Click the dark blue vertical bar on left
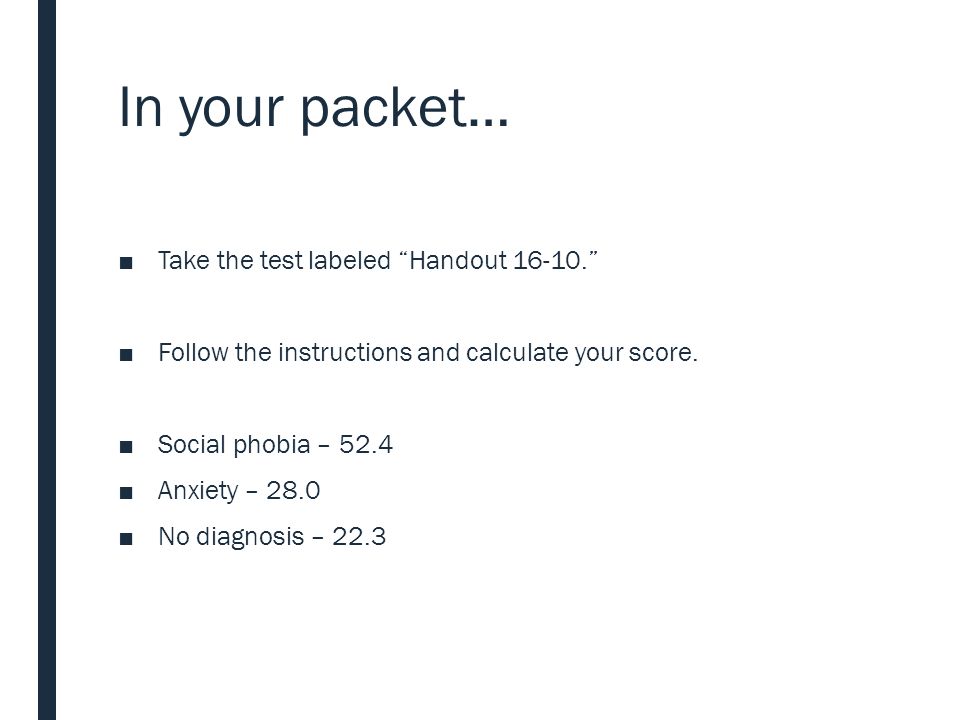This screenshot has width=960, height=720. pyautogui.click(x=47, y=360)
